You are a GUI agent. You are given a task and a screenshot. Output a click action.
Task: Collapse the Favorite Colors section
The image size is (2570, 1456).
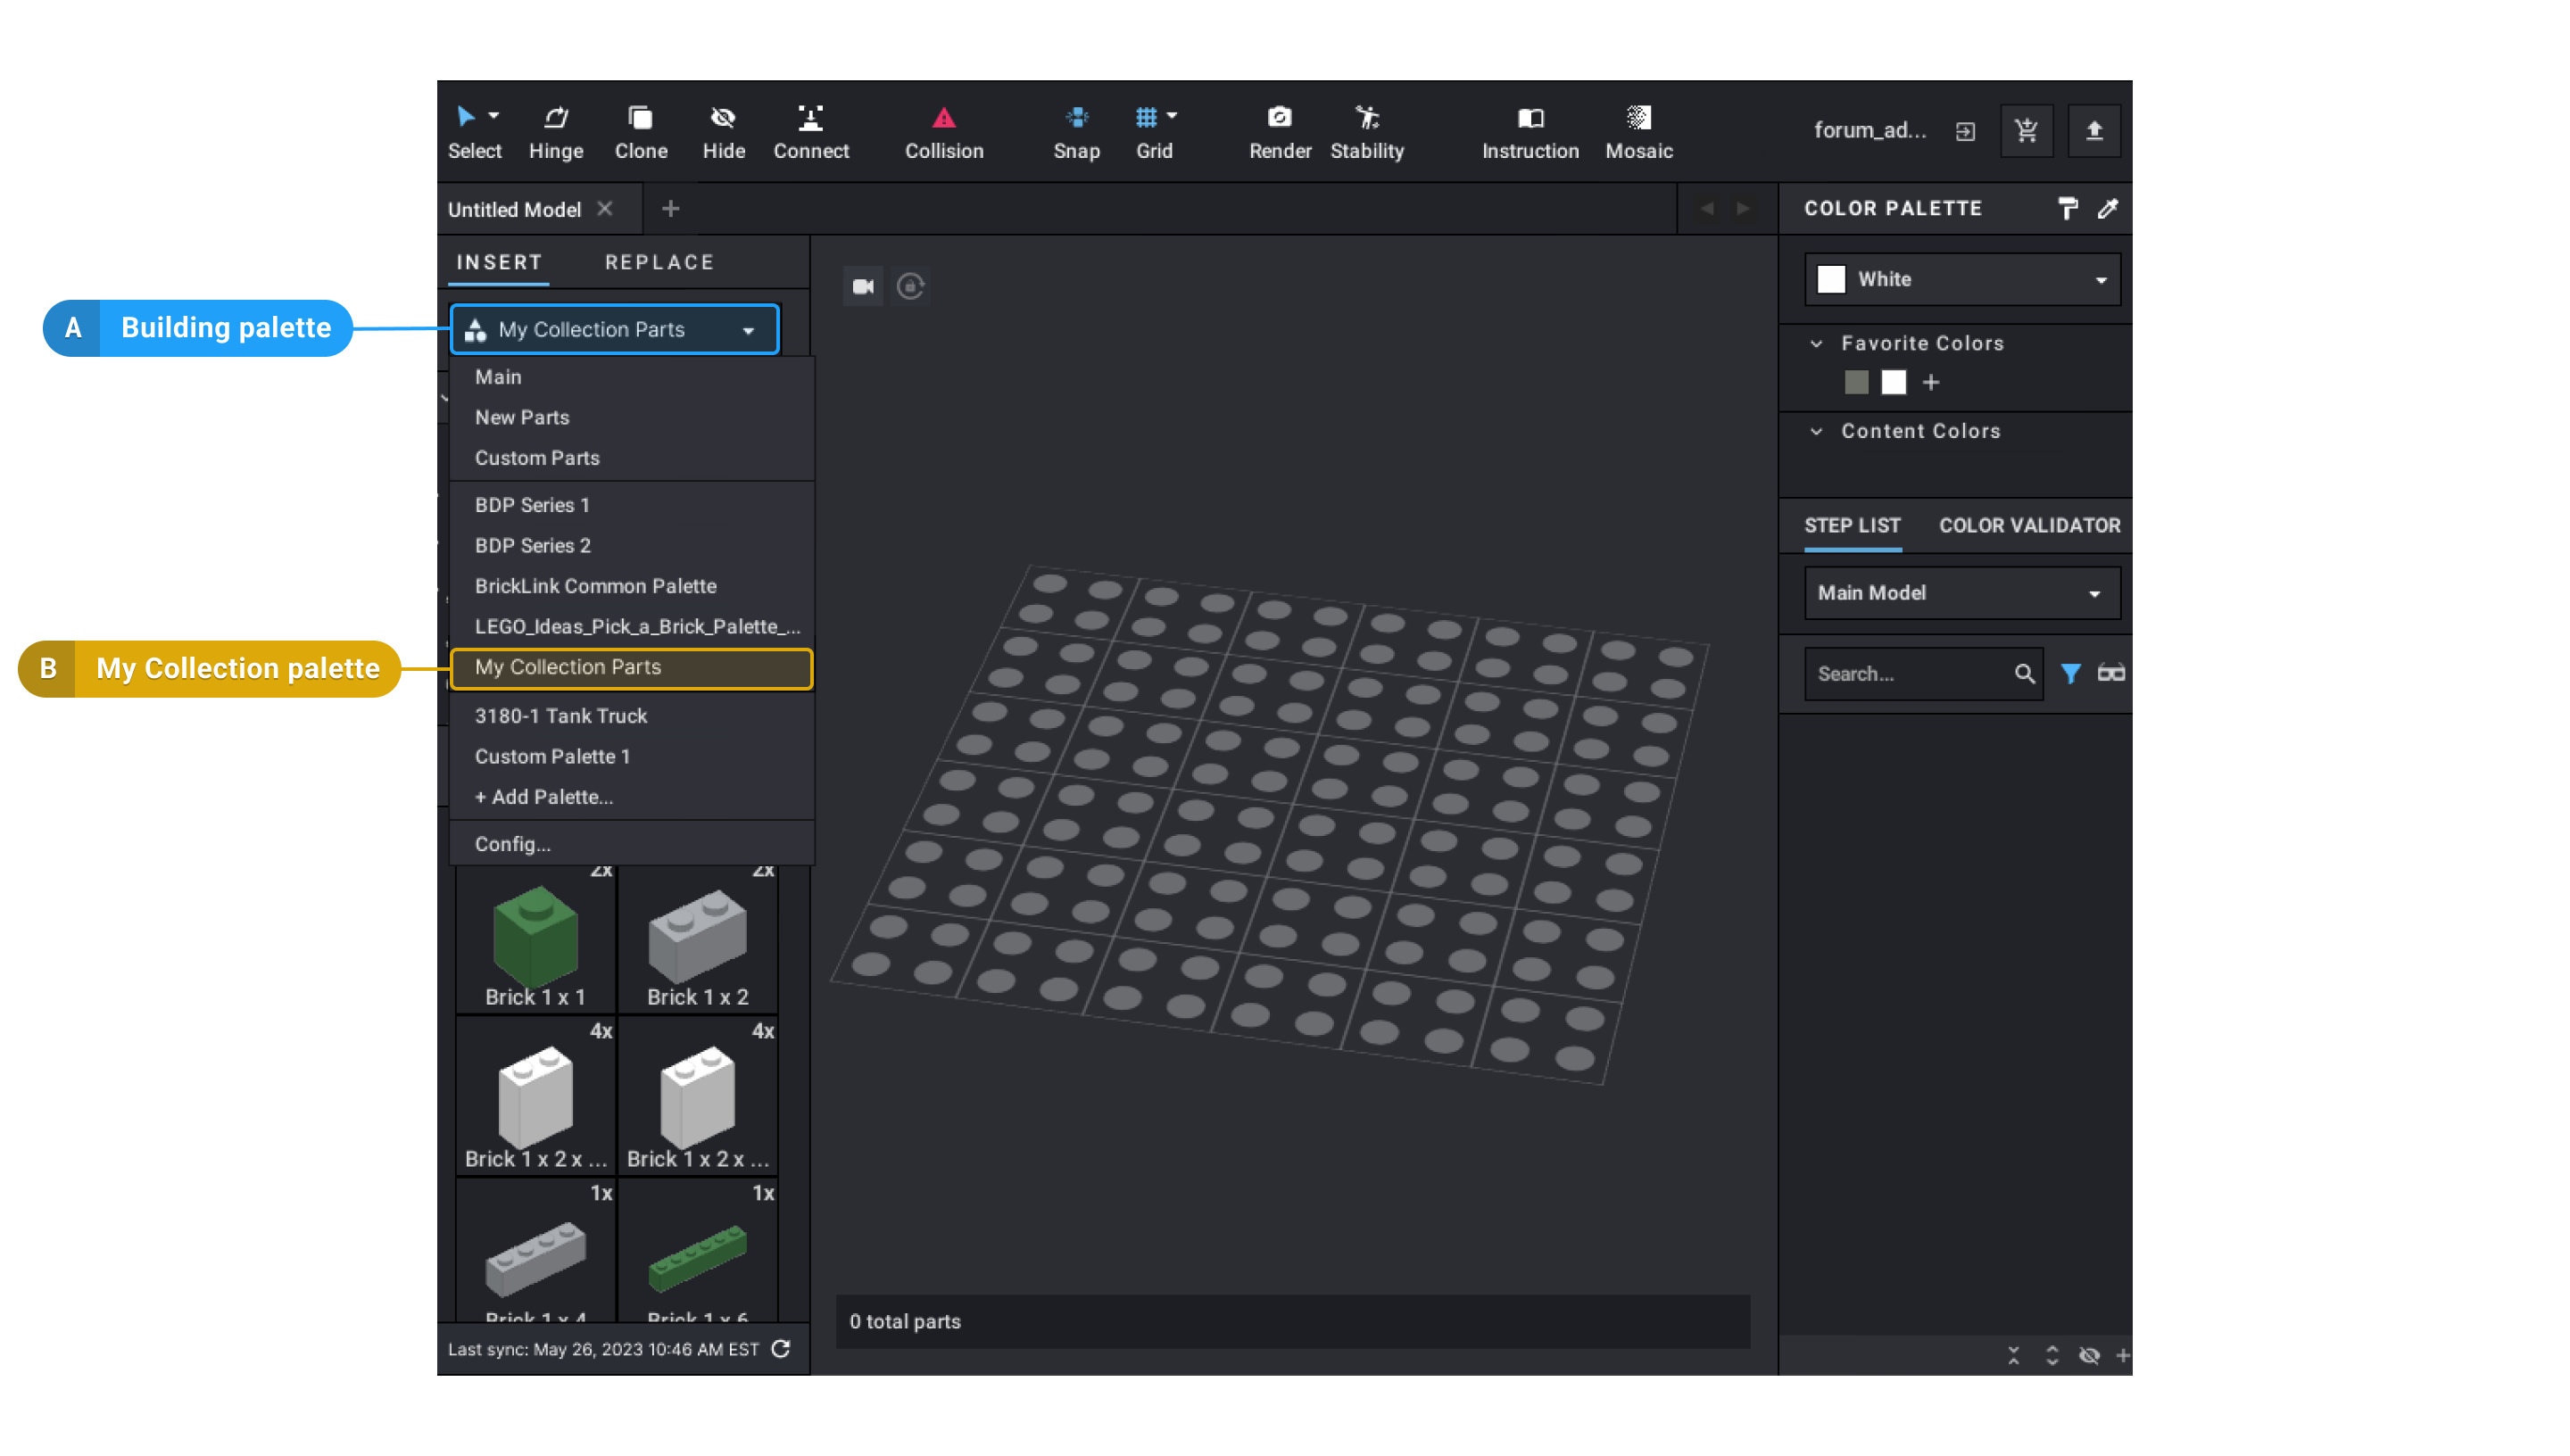[1816, 343]
